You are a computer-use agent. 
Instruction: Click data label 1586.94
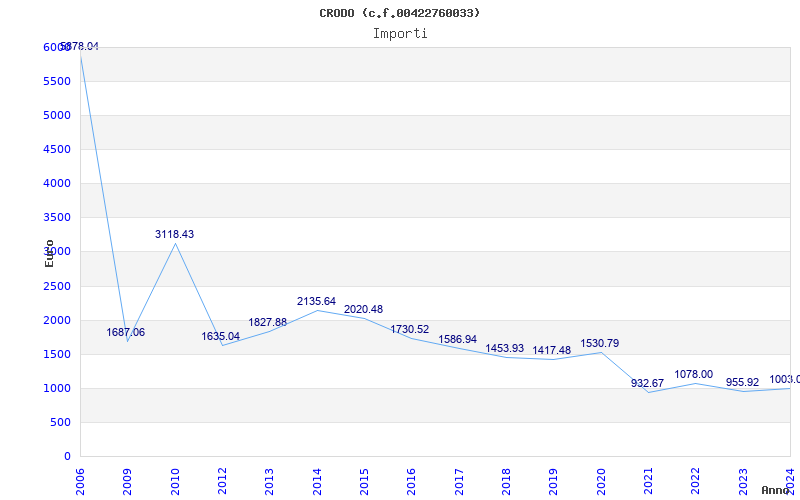pyautogui.click(x=458, y=339)
